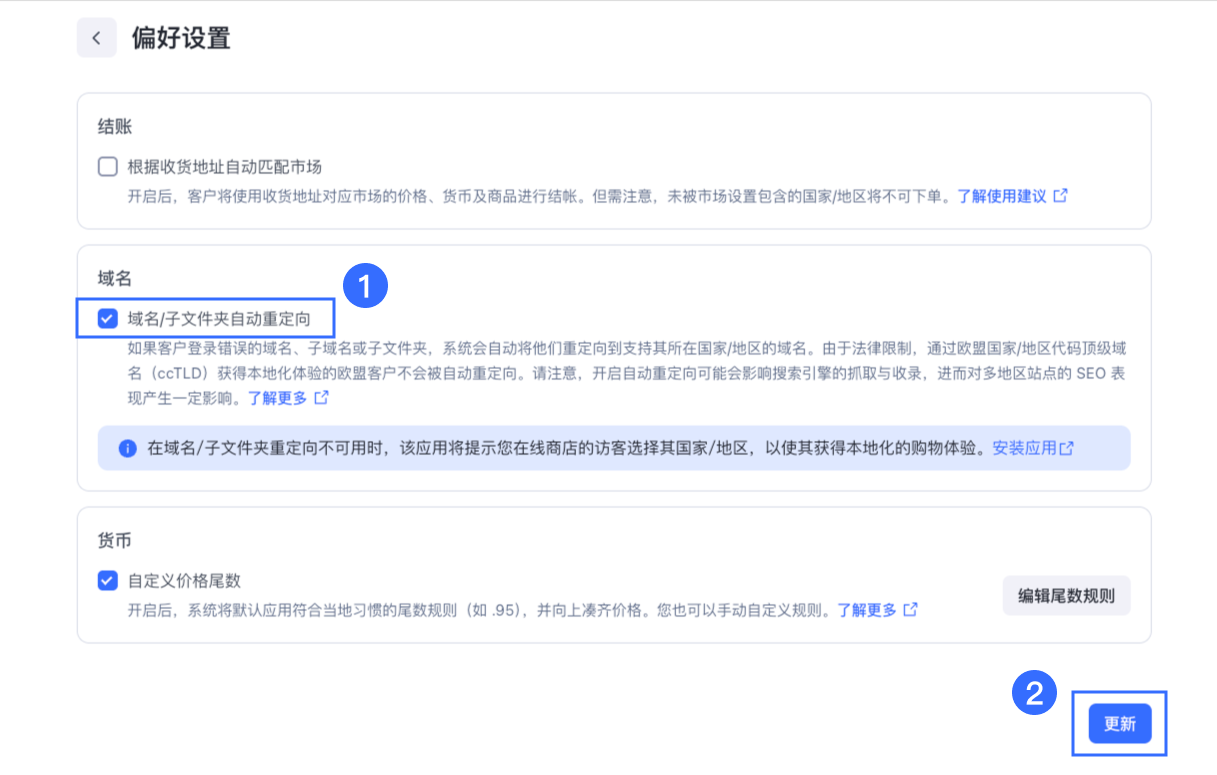The image size is (1217, 775).
Task: Go back using the arrow beside 偏好设置
Action: click(97, 38)
